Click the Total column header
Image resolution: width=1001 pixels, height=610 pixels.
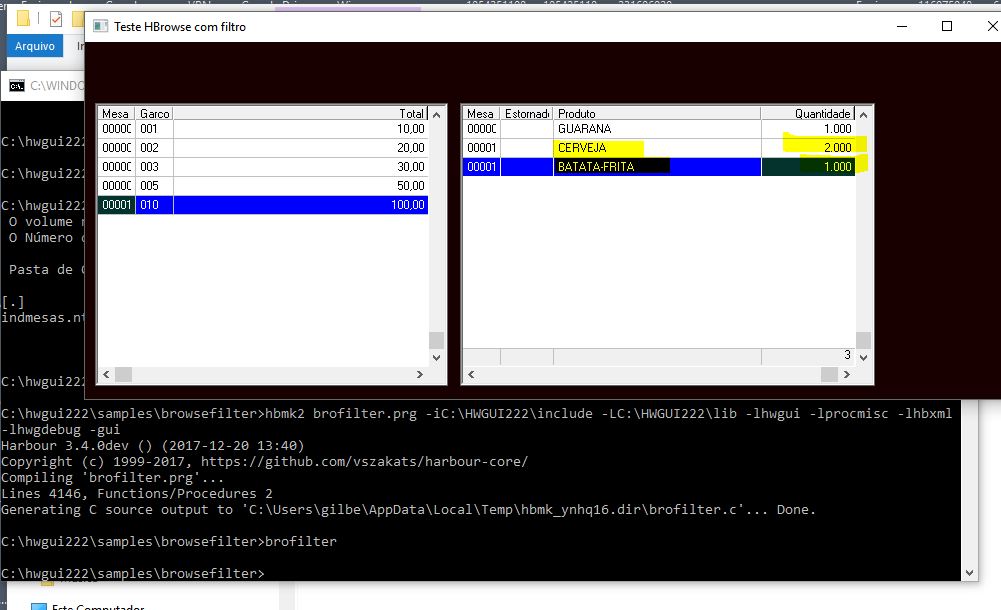pos(300,114)
